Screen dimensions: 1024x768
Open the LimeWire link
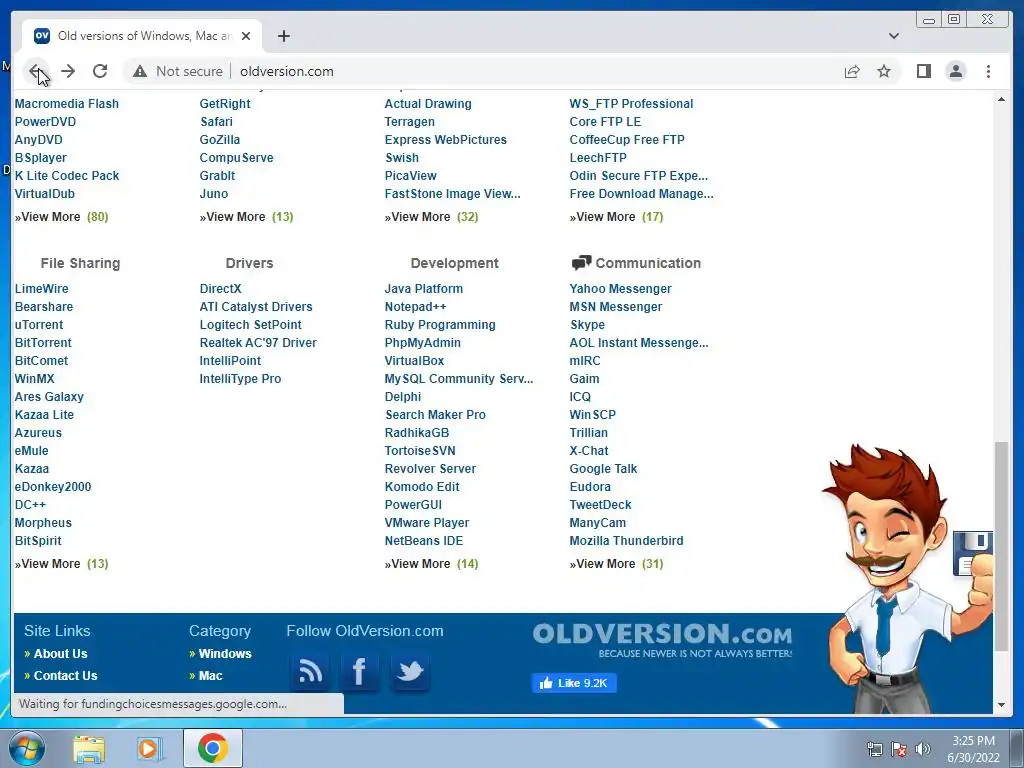pyautogui.click(x=42, y=289)
